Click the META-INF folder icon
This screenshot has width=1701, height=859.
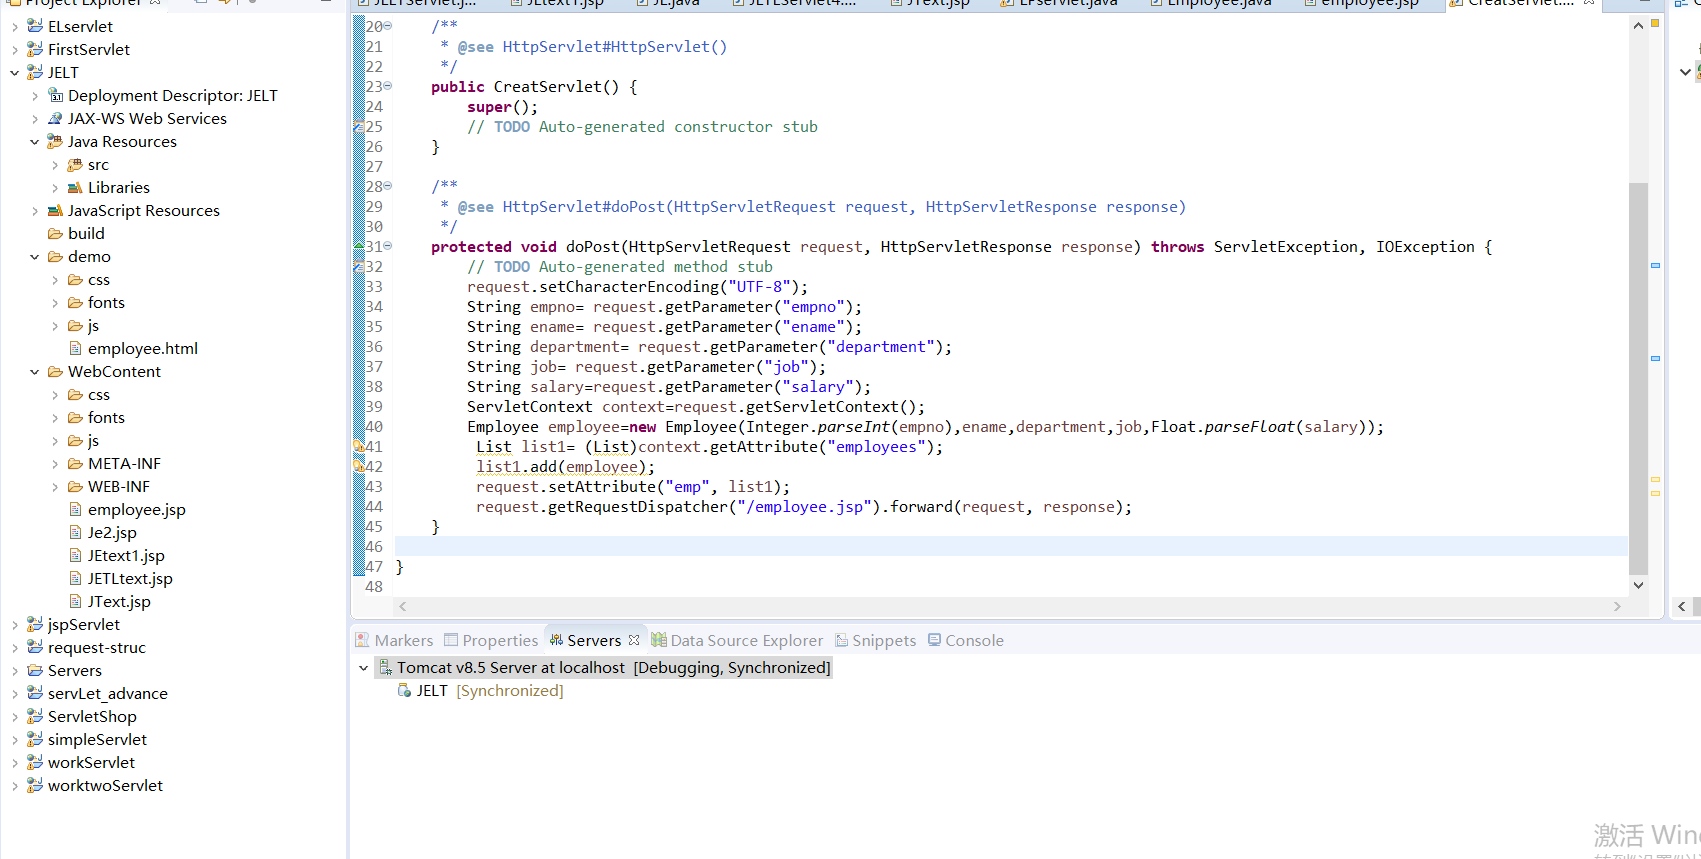[75, 463]
